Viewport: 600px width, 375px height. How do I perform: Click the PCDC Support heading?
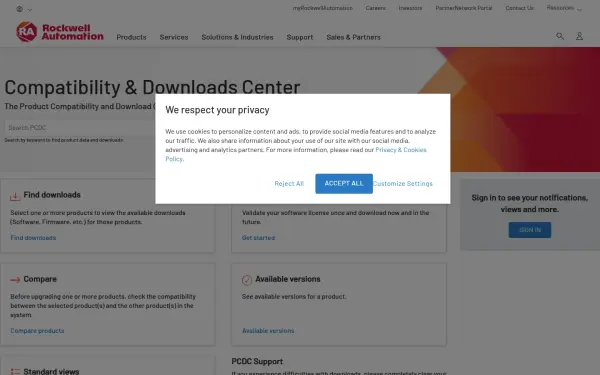[x=257, y=361]
